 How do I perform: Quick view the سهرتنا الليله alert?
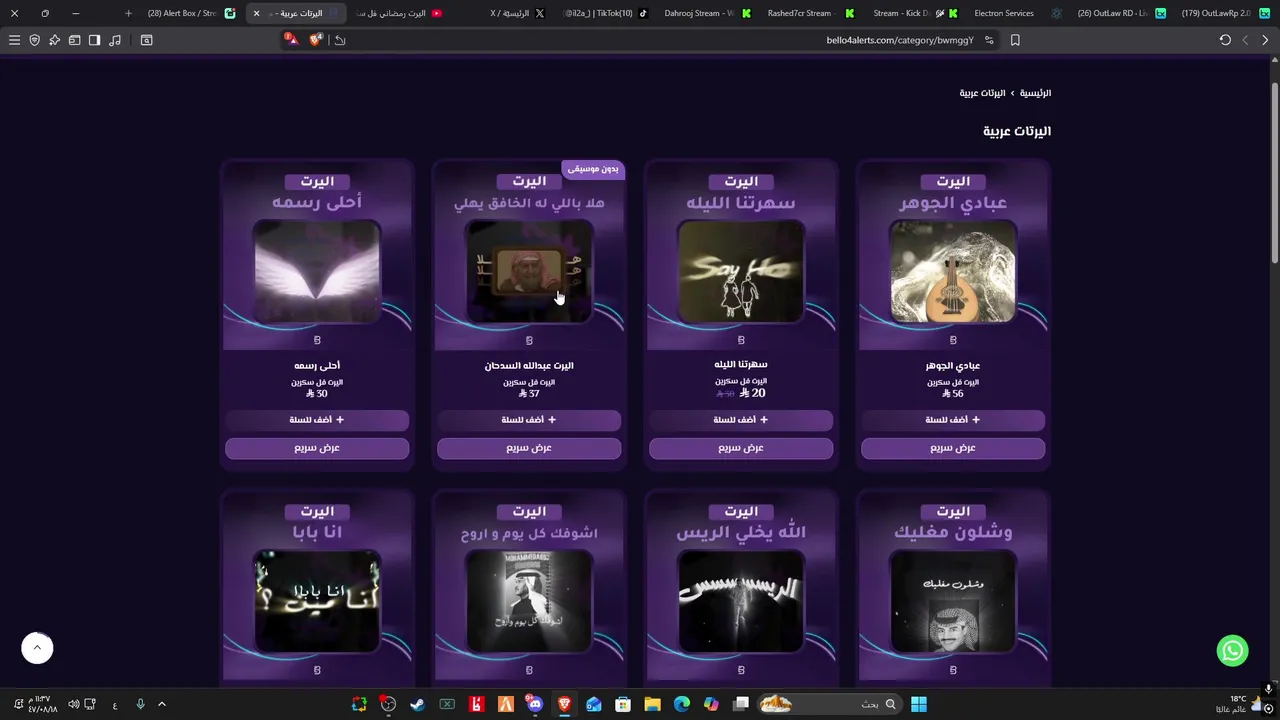[x=741, y=448]
